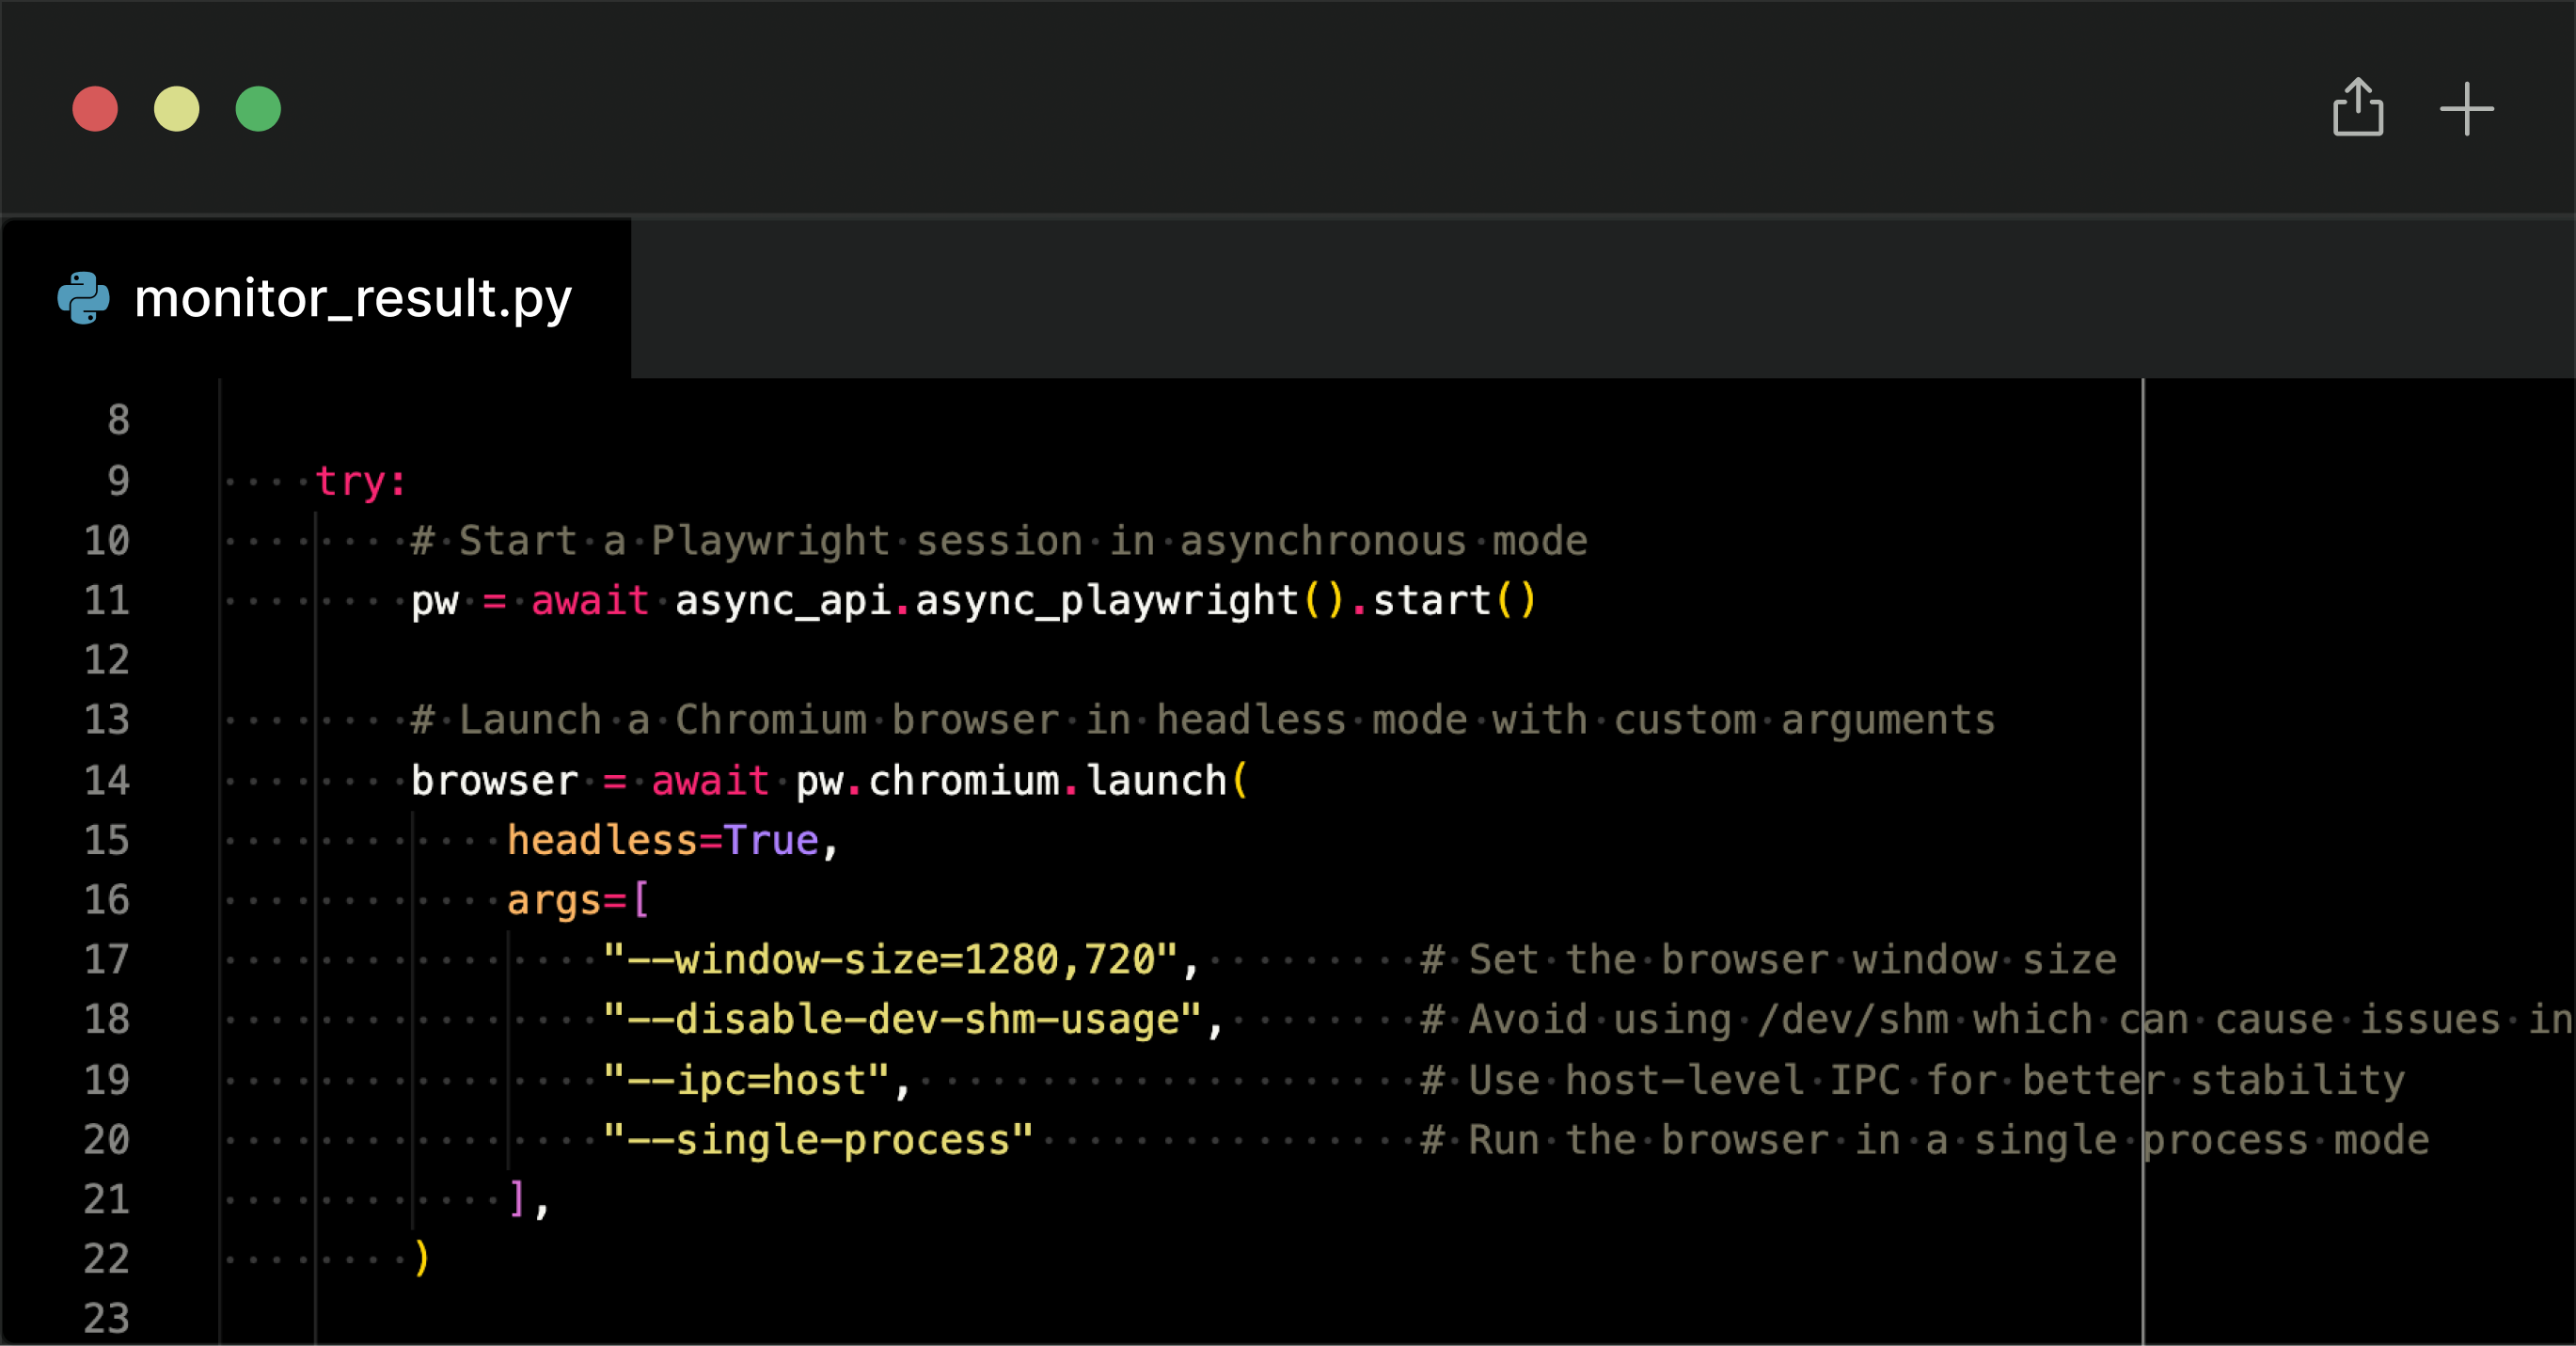The width and height of the screenshot is (2576, 1346).
Task: Click the 'pw' variable on line 11
Action: pos(434,602)
